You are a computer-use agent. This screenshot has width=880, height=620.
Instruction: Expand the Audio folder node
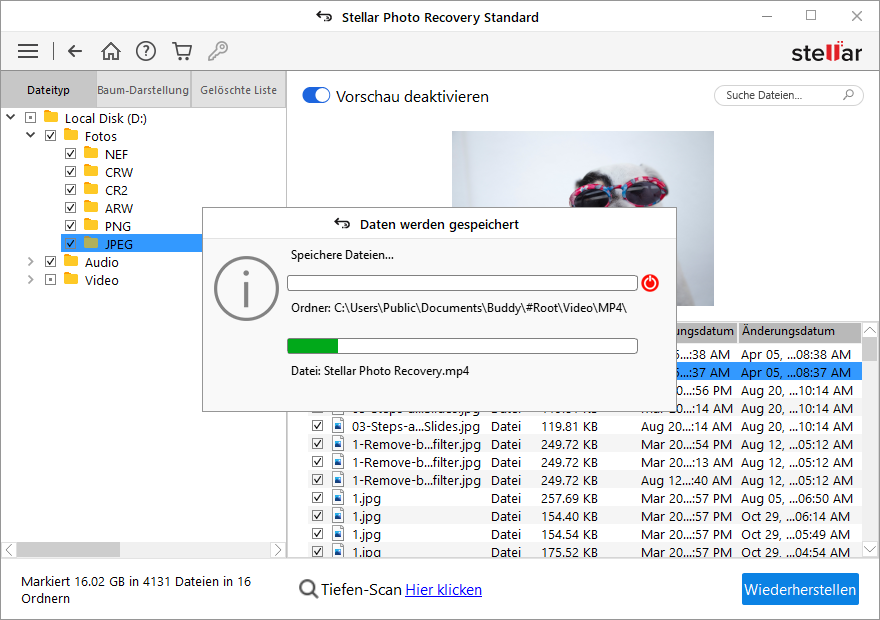pos(30,262)
